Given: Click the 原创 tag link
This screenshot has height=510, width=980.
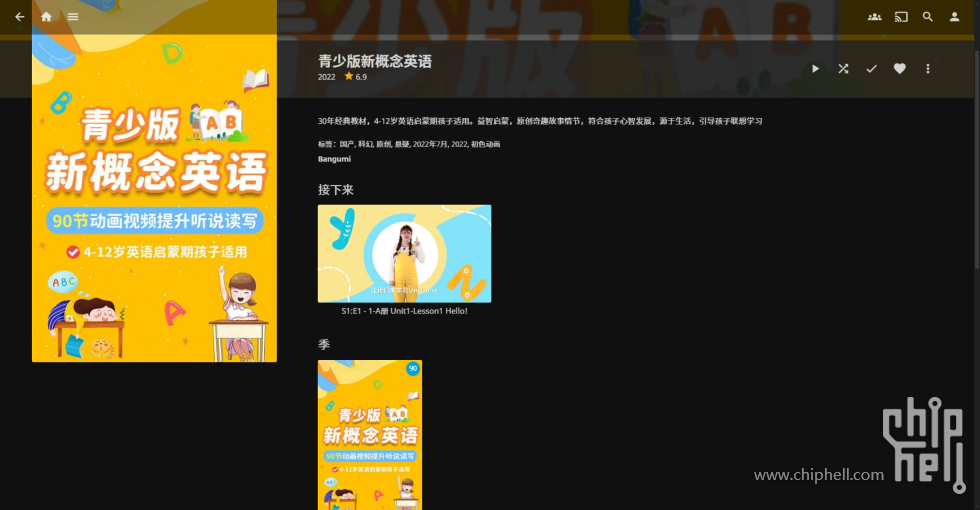Looking at the screenshot, I should [x=384, y=144].
